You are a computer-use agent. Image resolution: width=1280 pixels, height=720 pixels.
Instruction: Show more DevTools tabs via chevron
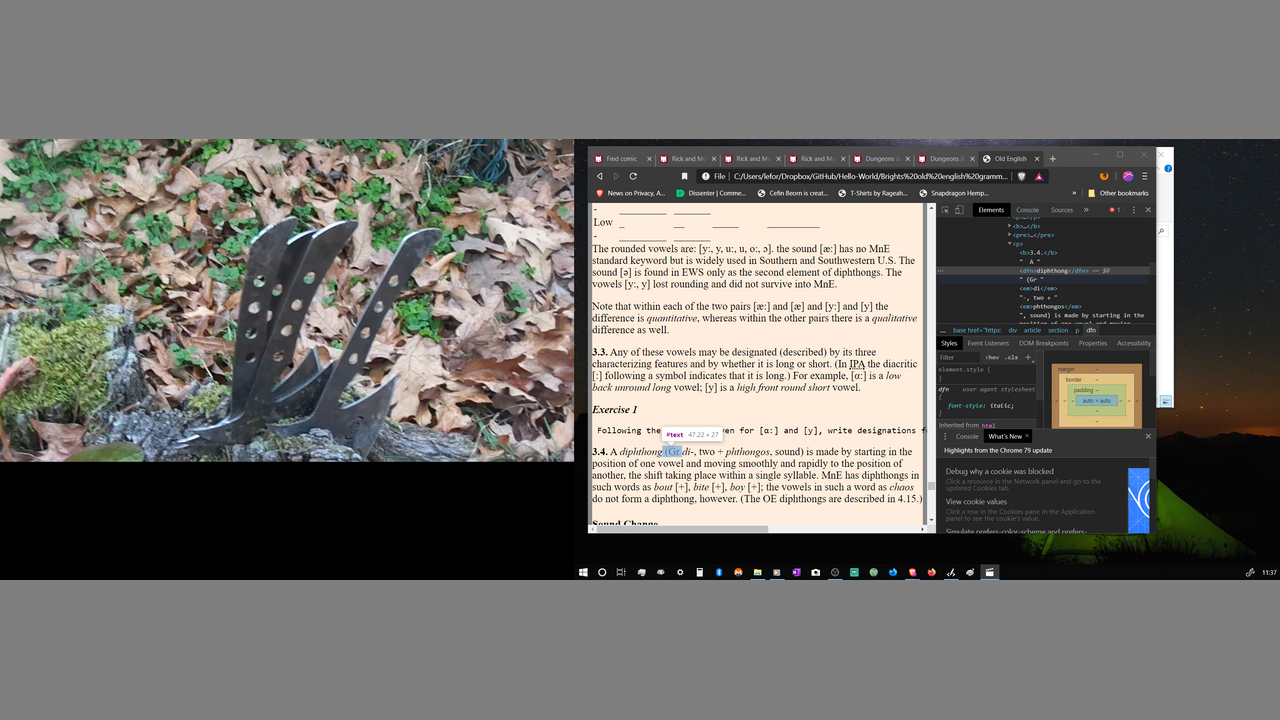click(1086, 210)
